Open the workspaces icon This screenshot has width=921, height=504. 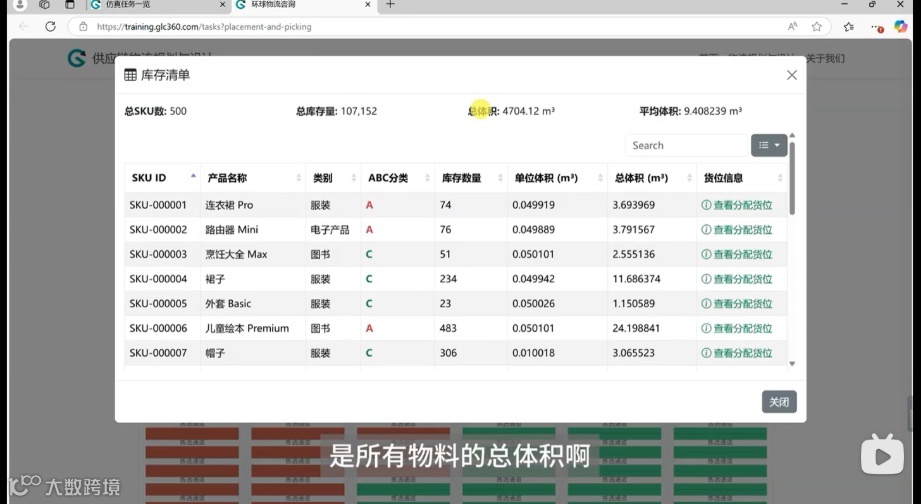point(44,5)
